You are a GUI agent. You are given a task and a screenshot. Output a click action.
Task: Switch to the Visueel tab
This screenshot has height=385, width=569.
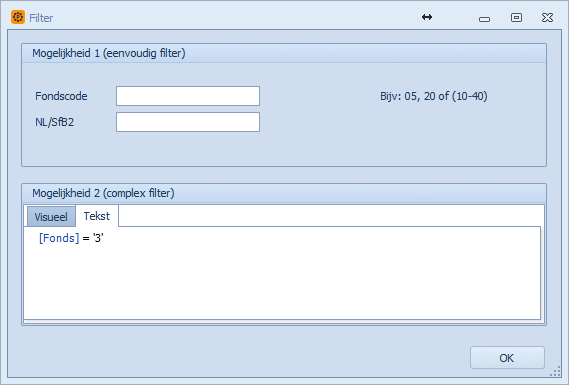pos(51,217)
